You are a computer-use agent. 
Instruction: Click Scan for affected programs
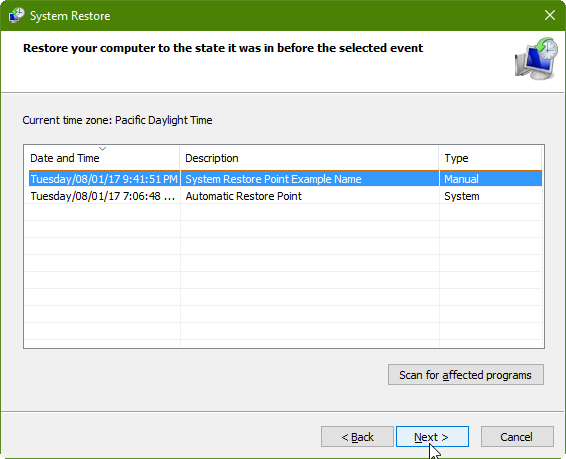466,375
